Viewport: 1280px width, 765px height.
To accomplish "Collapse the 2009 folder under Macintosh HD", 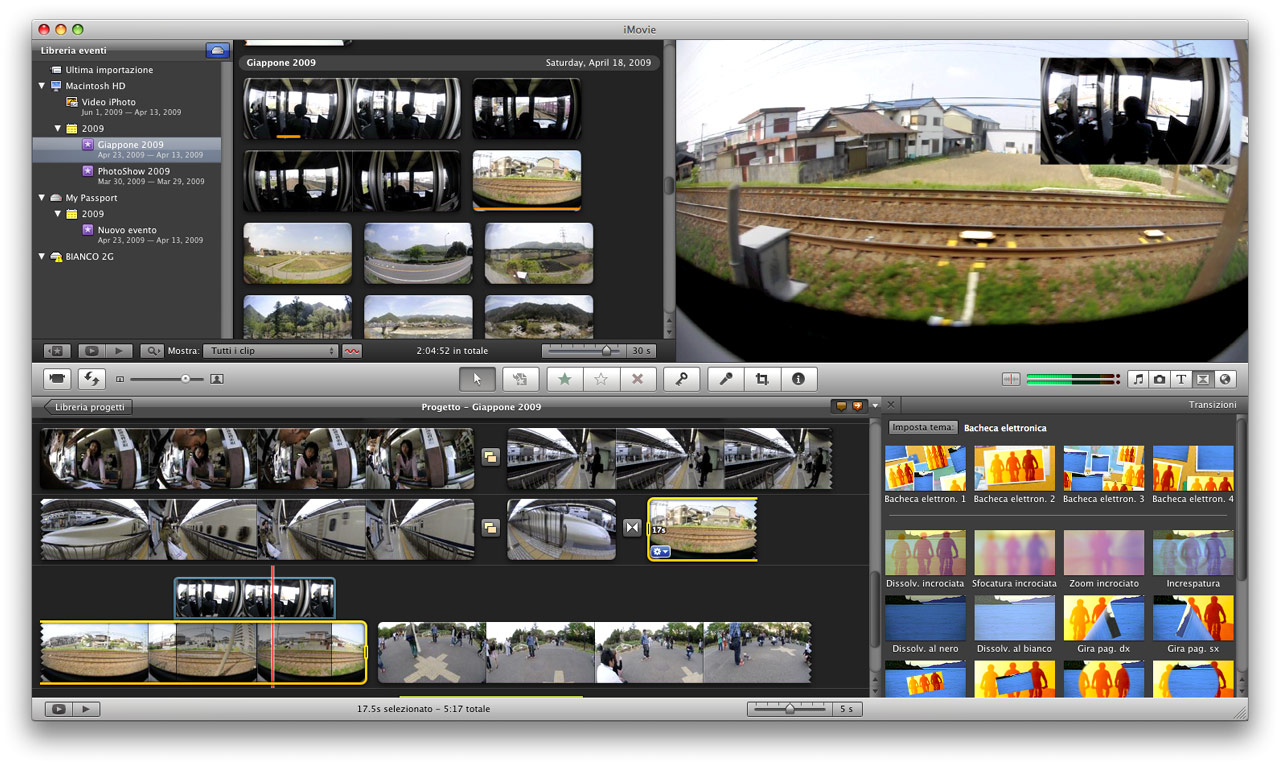I will click(58, 129).
